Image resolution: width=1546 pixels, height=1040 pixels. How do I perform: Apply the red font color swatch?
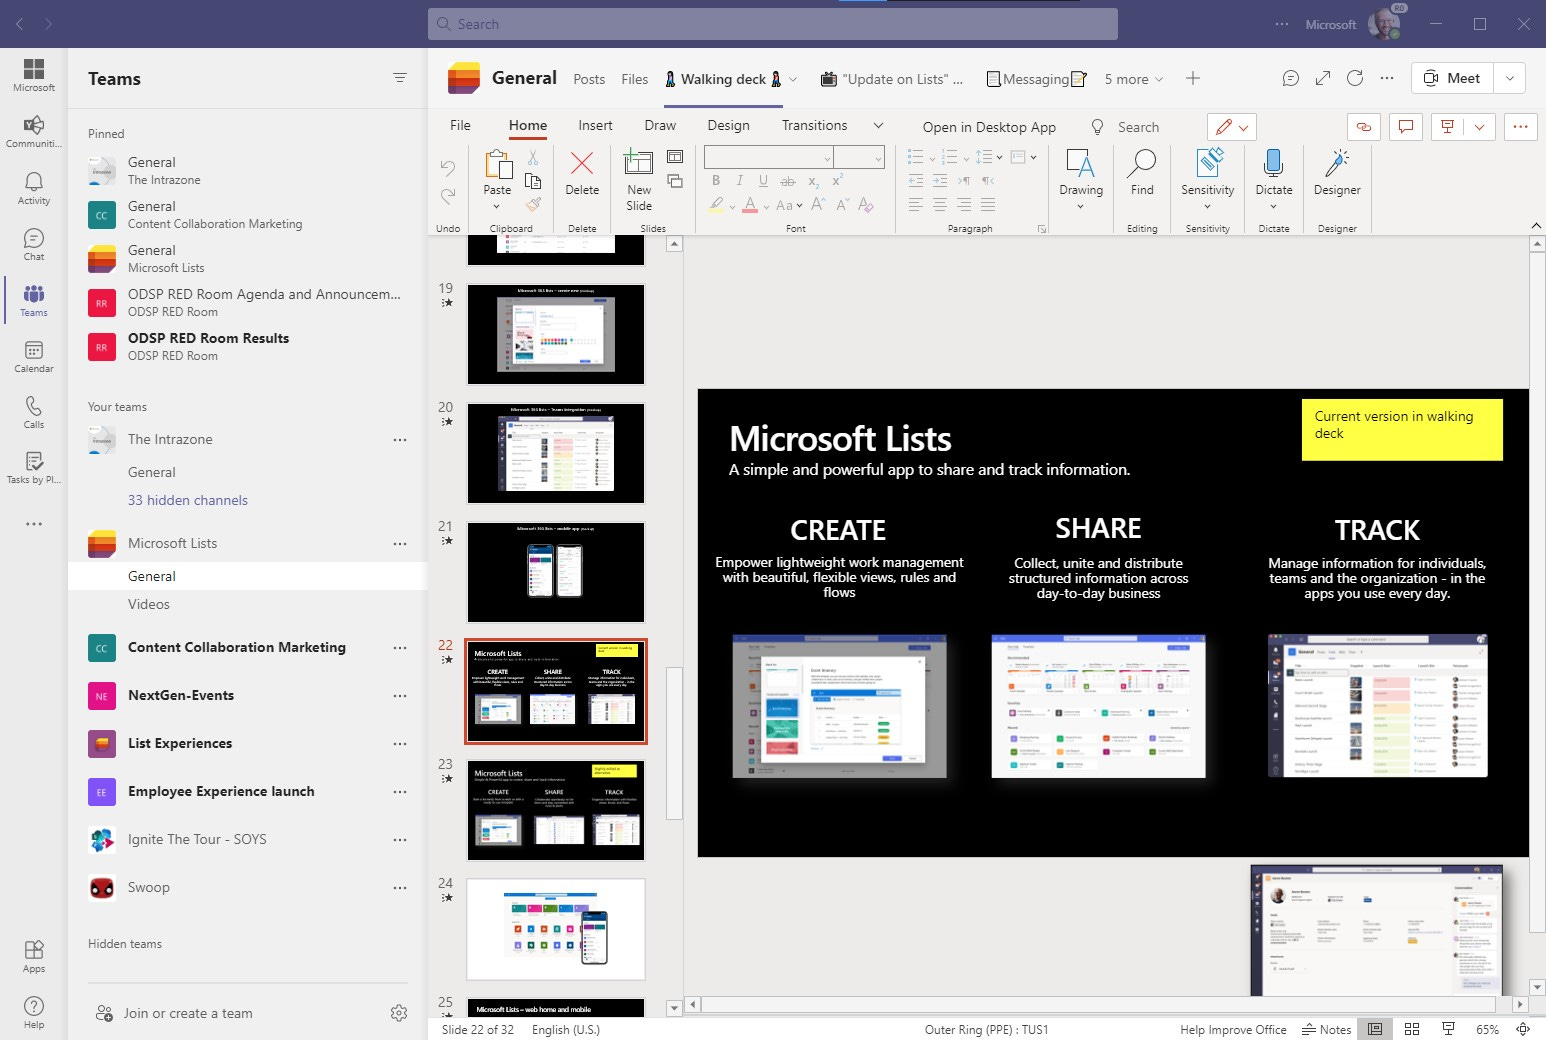(750, 205)
